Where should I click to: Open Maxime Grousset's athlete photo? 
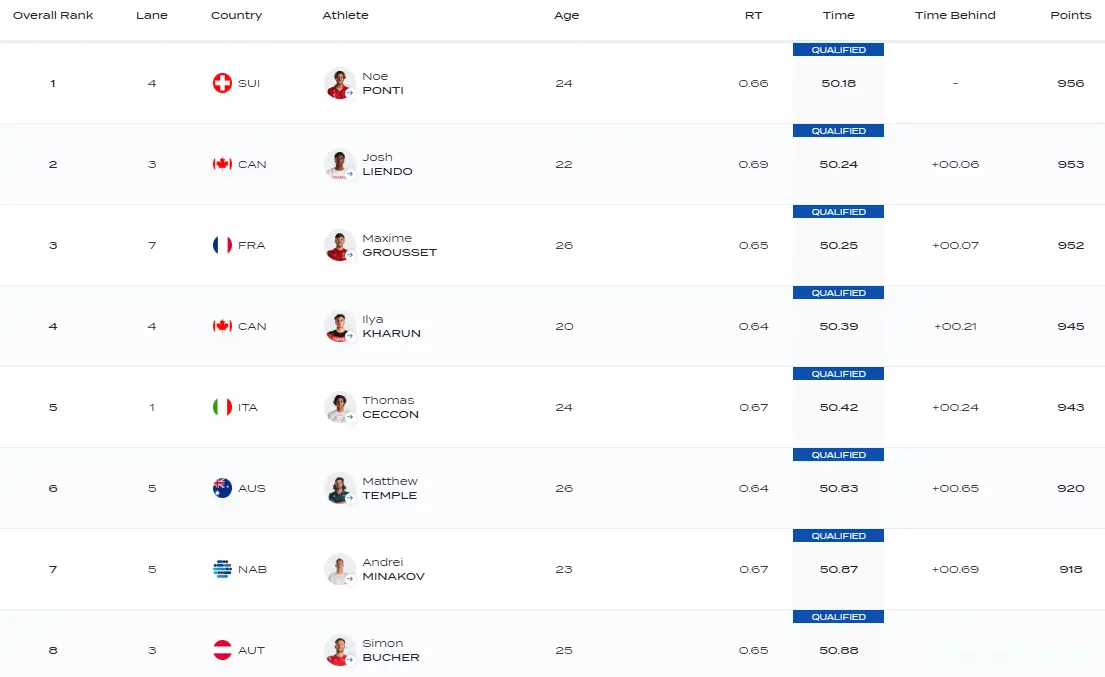340,245
